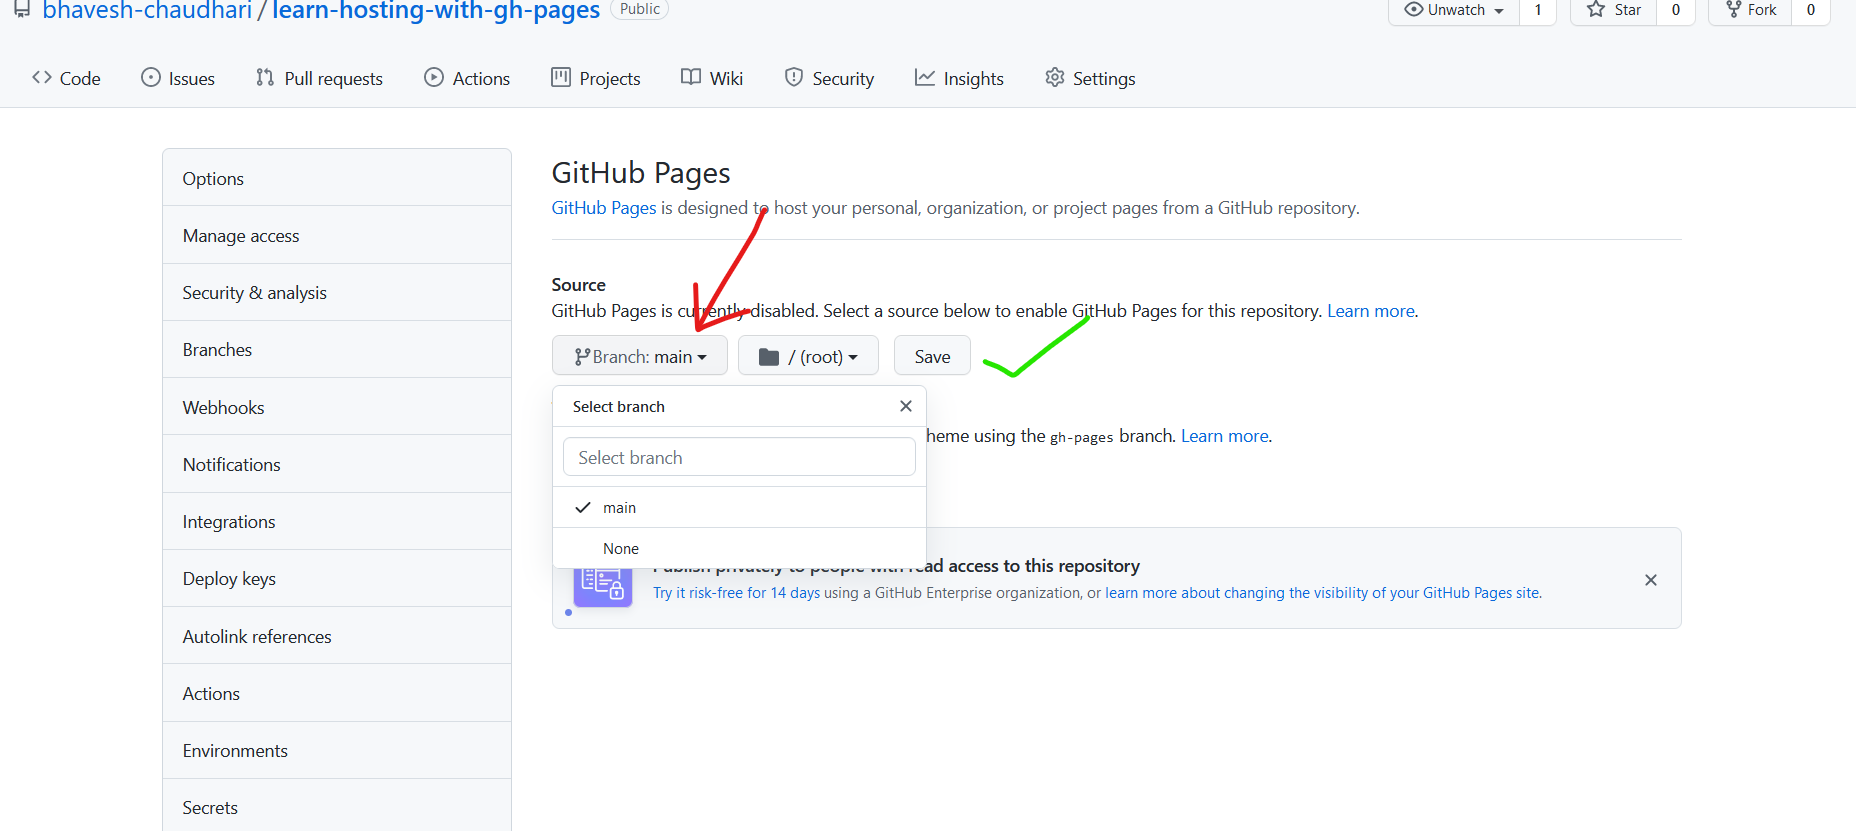This screenshot has height=831, width=1856.
Task: Open the Code tab
Action: point(66,78)
